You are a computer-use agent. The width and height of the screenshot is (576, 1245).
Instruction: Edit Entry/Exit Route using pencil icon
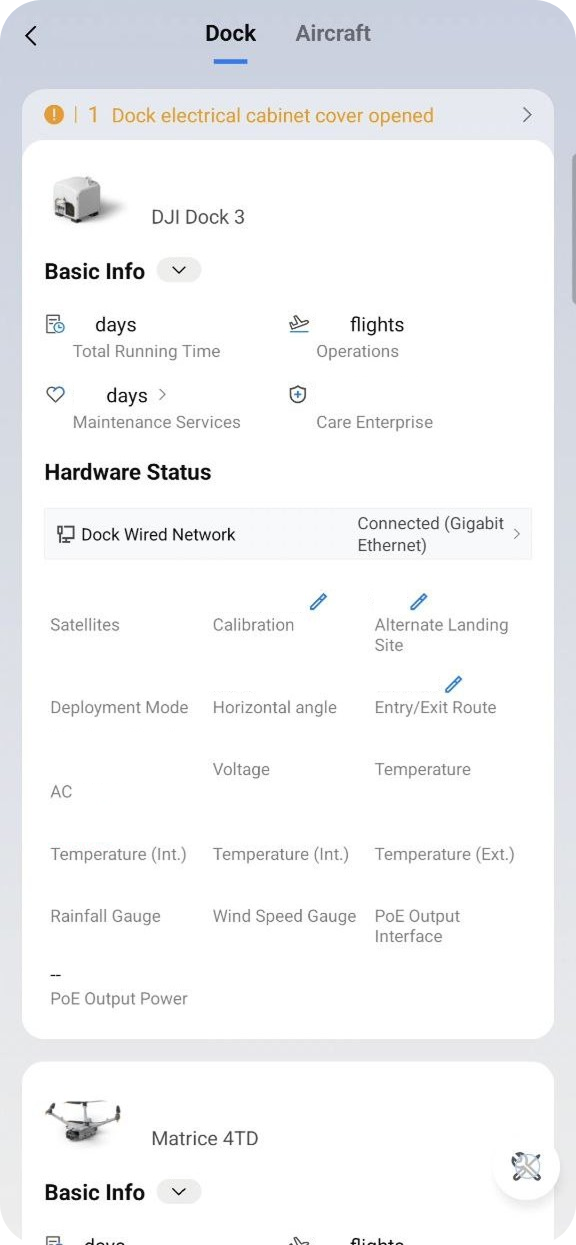[453, 683]
